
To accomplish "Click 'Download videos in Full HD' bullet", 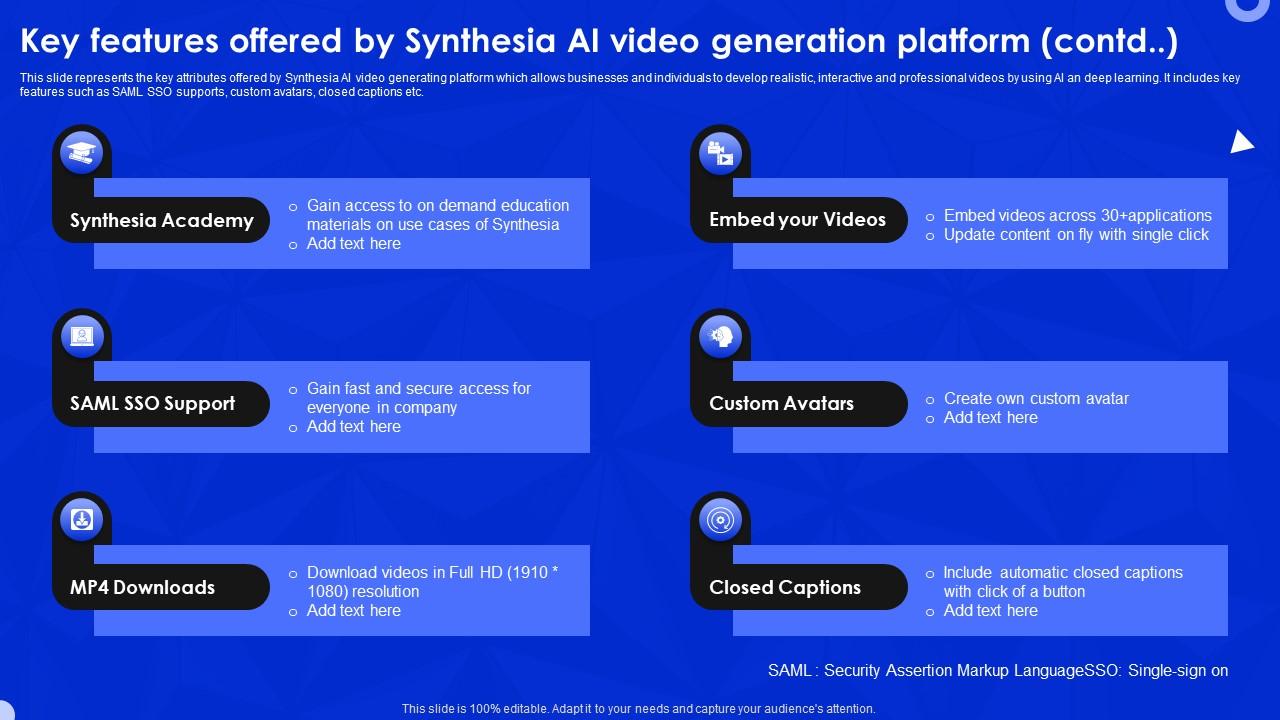I will pyautogui.click(x=433, y=582).
